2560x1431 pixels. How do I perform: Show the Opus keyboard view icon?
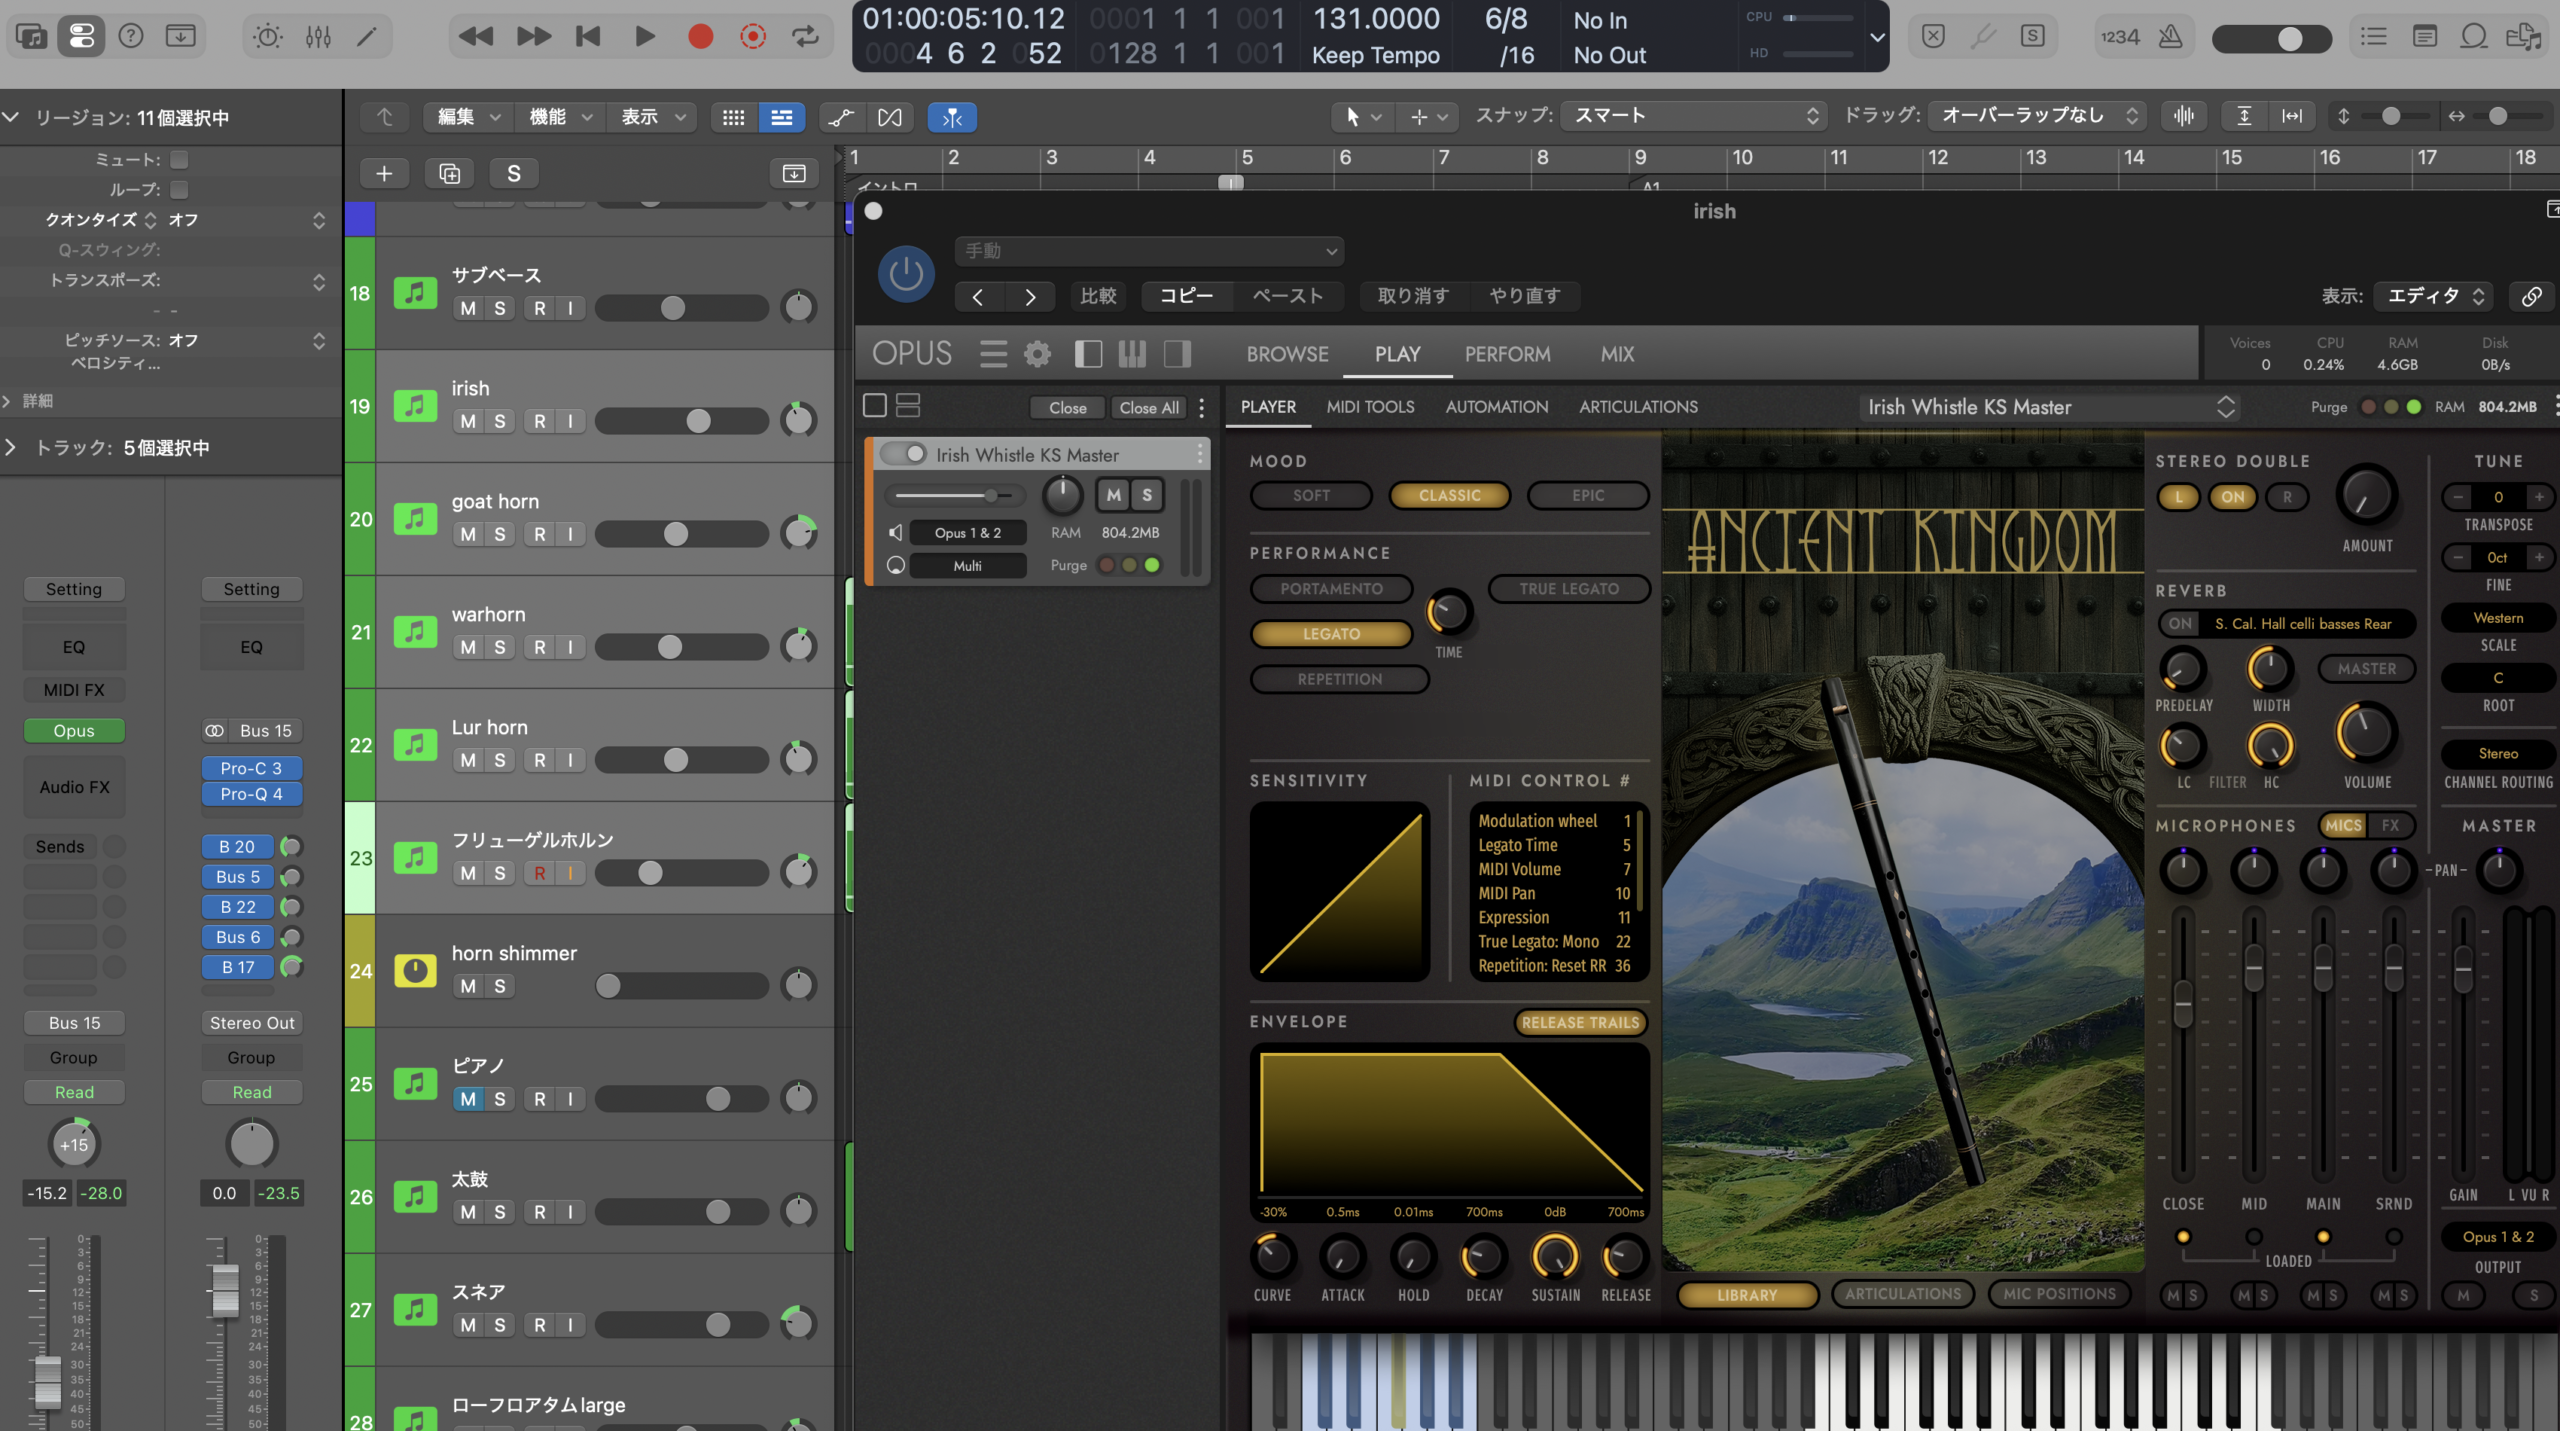[x=1132, y=354]
